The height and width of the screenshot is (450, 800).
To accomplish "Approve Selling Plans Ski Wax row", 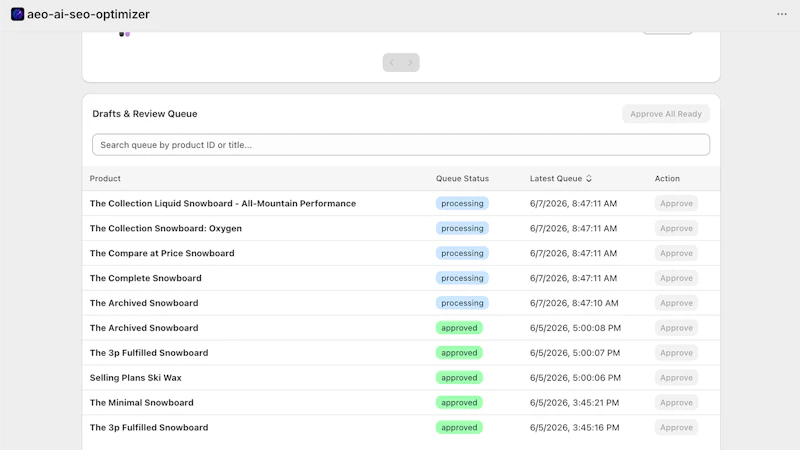I will pyautogui.click(x=676, y=378).
